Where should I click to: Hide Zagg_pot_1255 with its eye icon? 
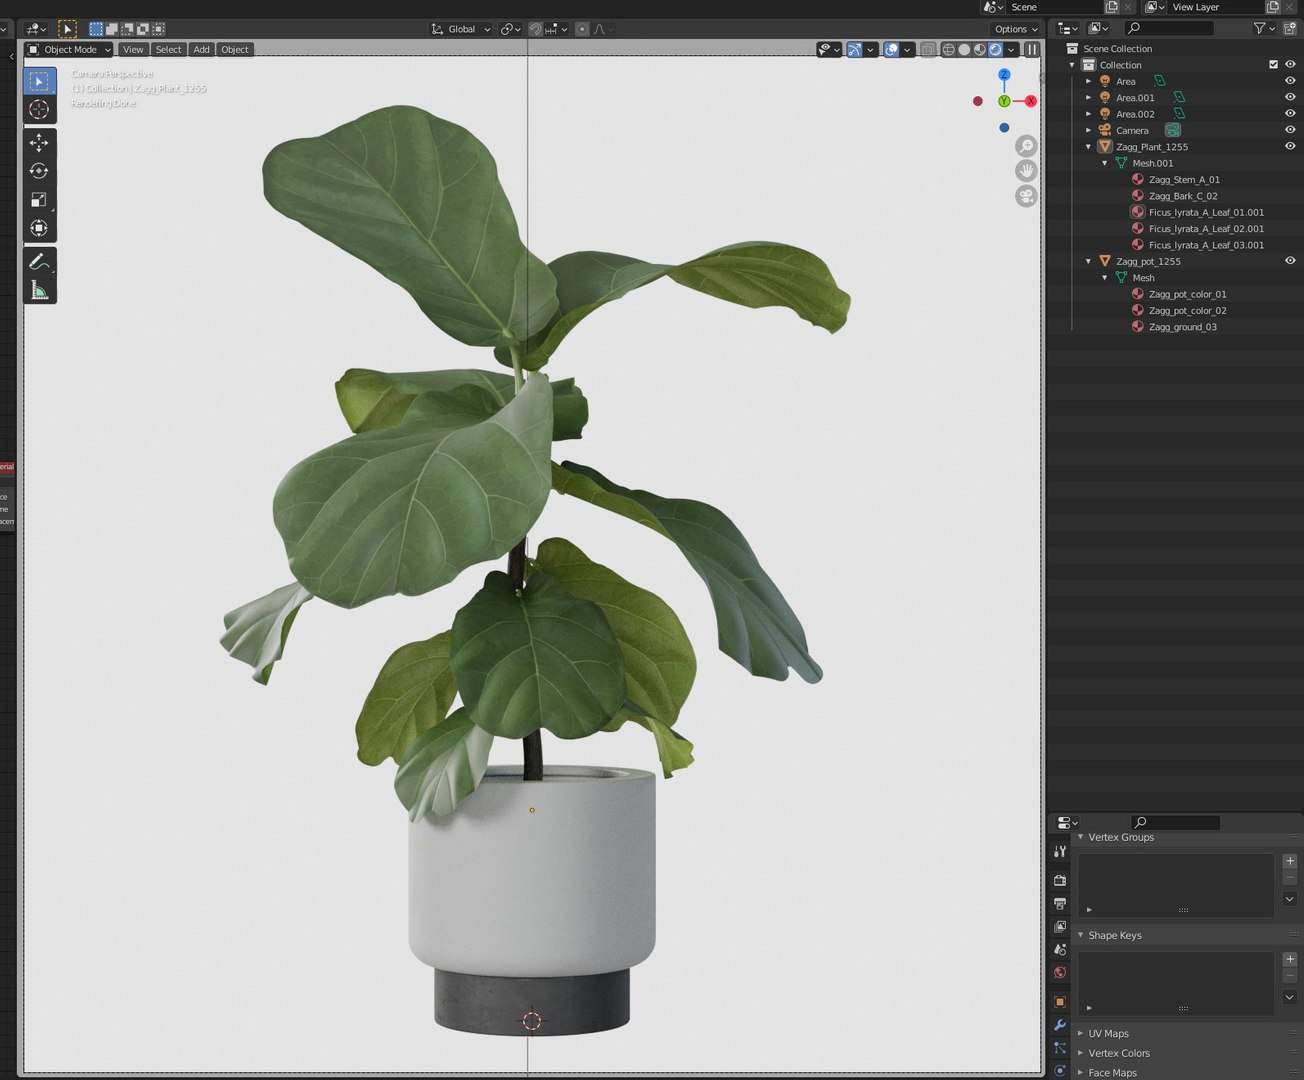(x=1290, y=261)
